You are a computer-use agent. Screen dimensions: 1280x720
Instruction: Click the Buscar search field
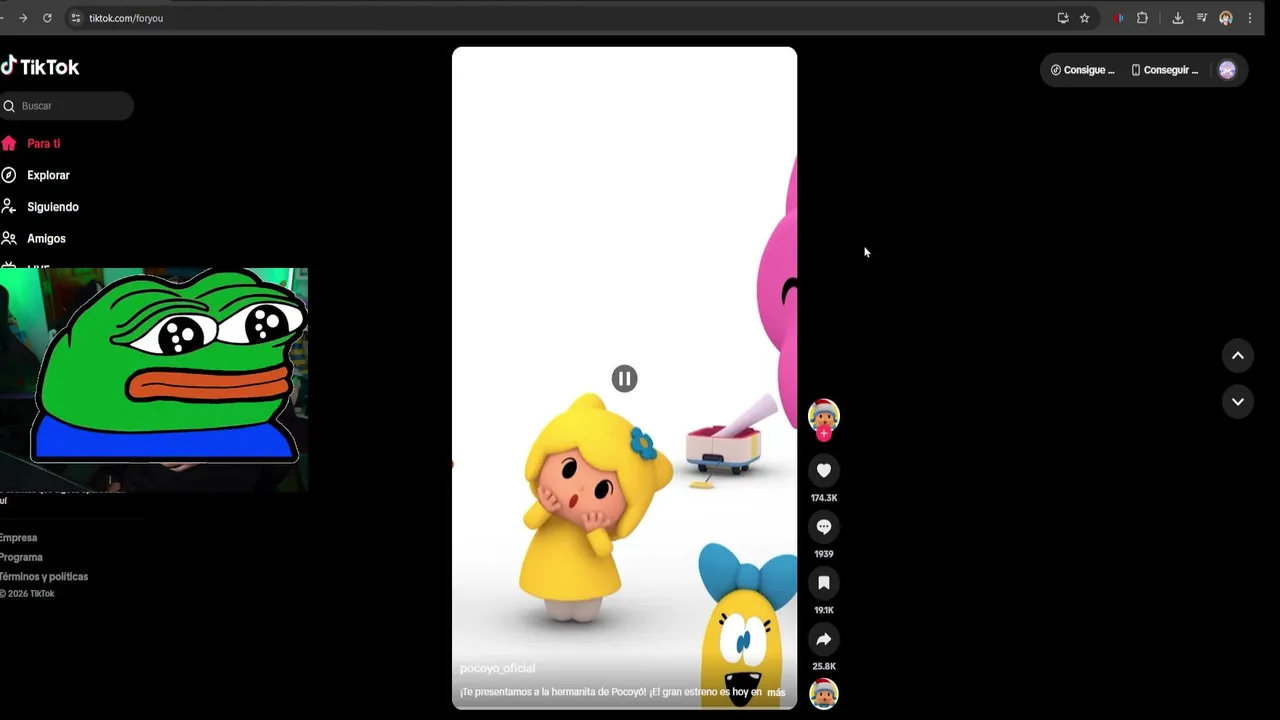tap(66, 106)
